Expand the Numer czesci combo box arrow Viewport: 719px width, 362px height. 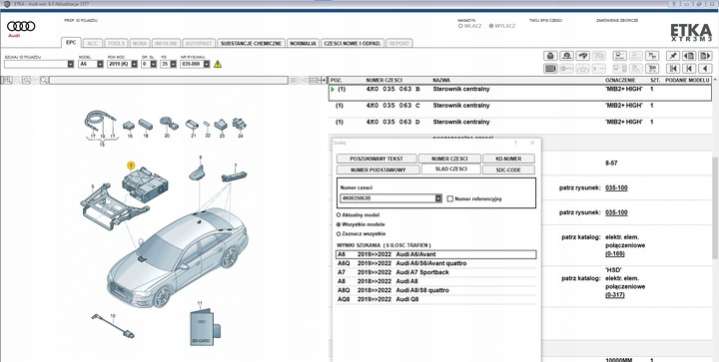[438, 198]
